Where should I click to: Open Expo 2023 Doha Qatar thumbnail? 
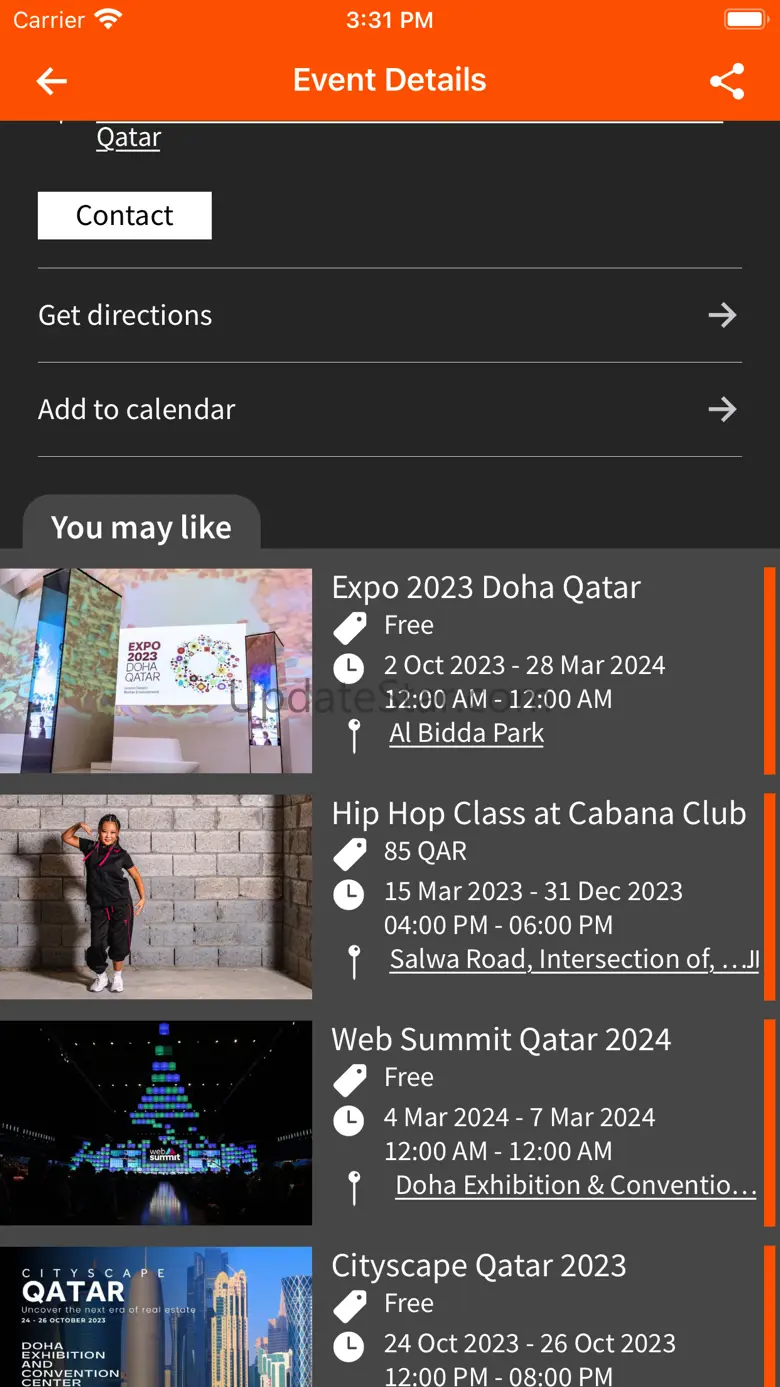click(x=156, y=671)
